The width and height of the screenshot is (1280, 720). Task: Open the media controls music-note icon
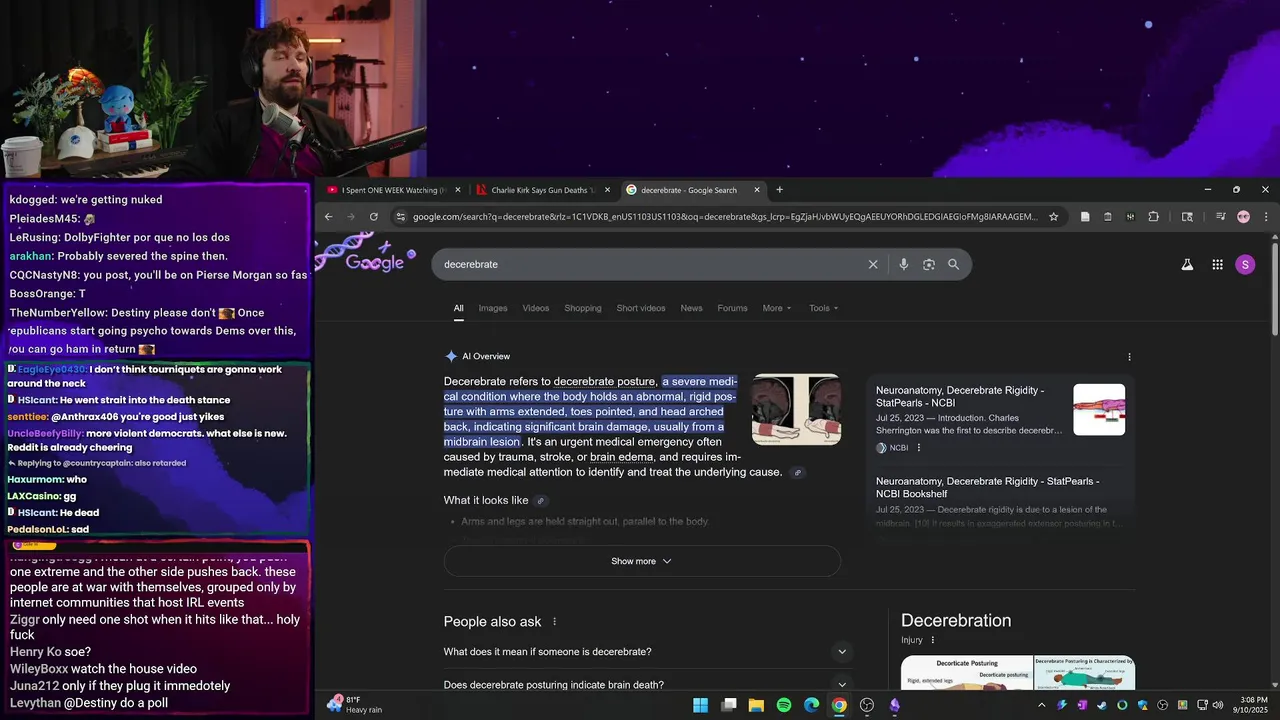pyautogui.click(x=1220, y=216)
